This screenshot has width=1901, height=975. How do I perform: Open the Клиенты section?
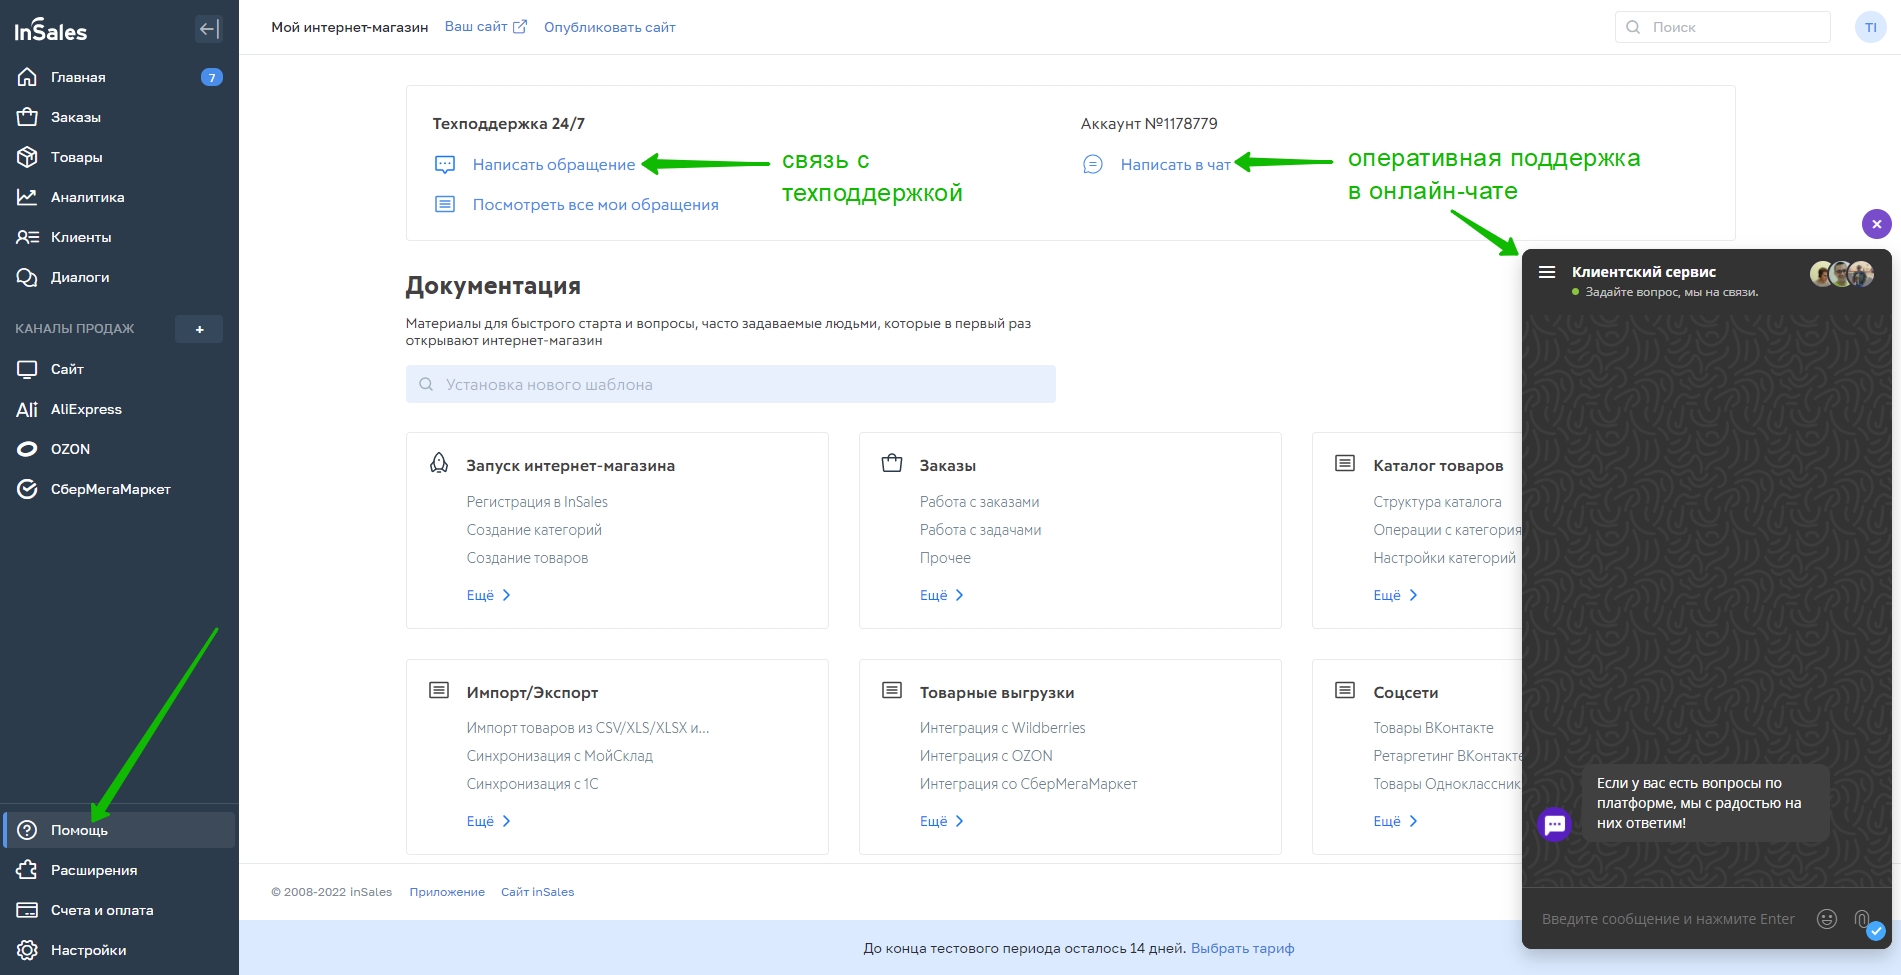[x=119, y=237]
